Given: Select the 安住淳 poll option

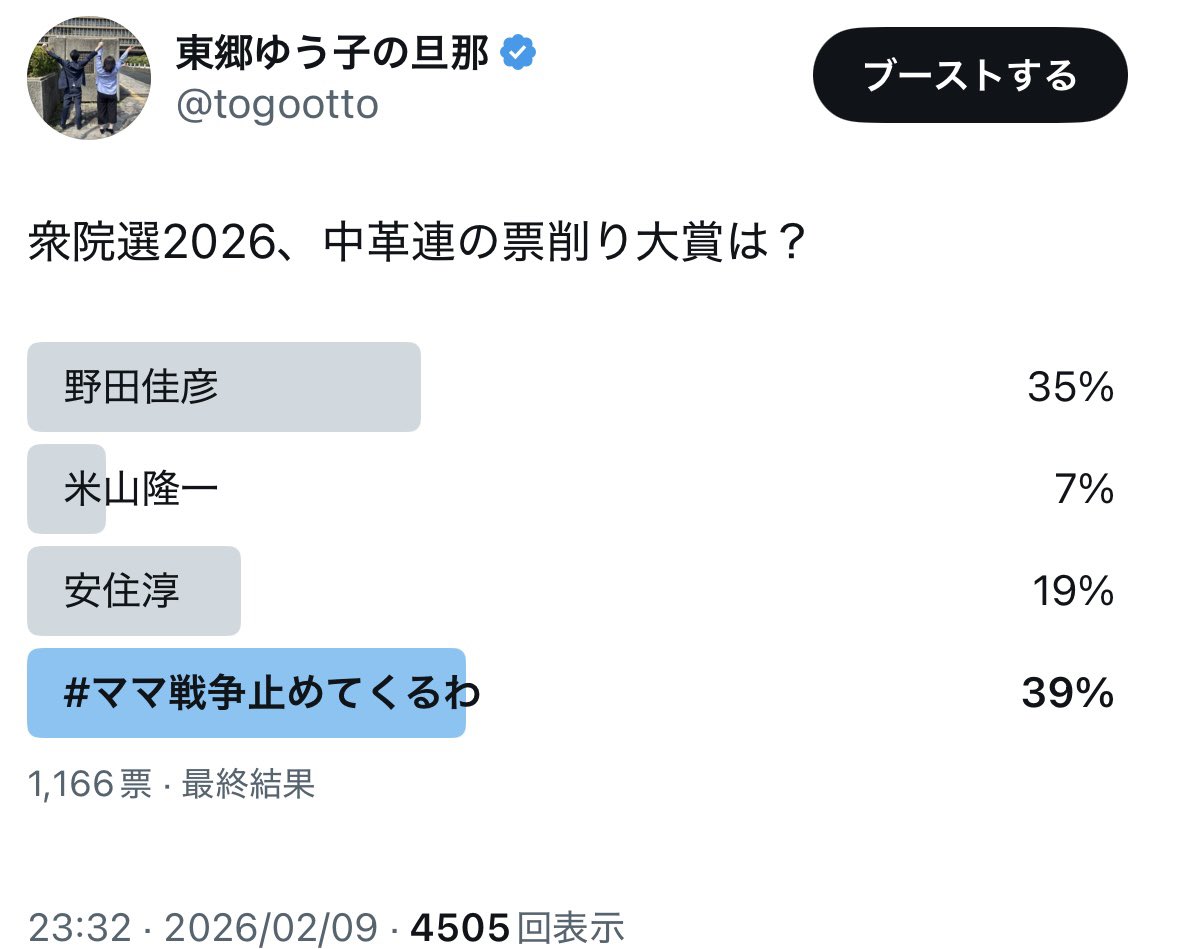Looking at the screenshot, I should [x=122, y=592].
